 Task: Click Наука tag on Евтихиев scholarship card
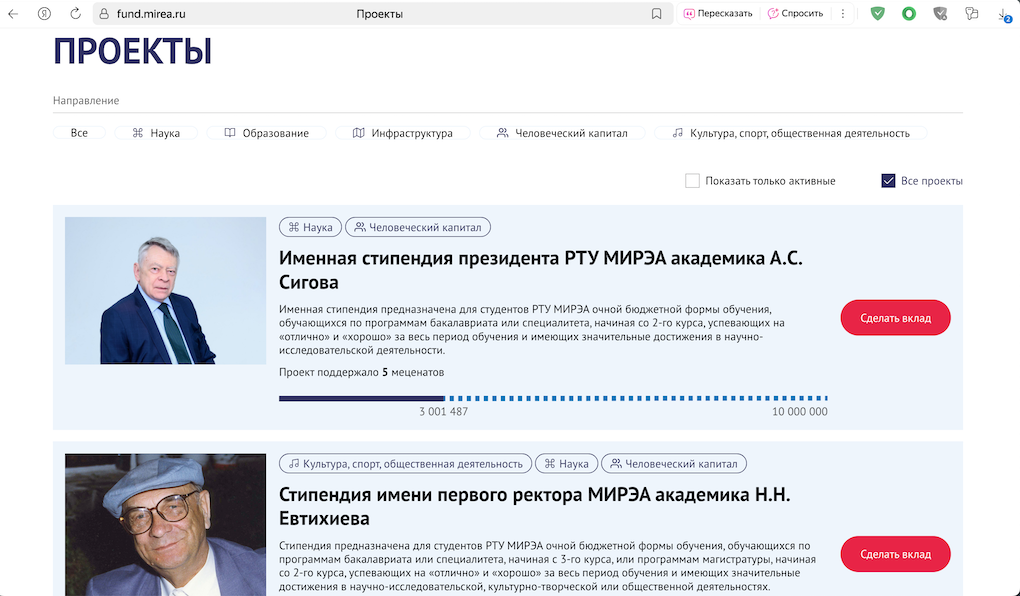tap(566, 464)
